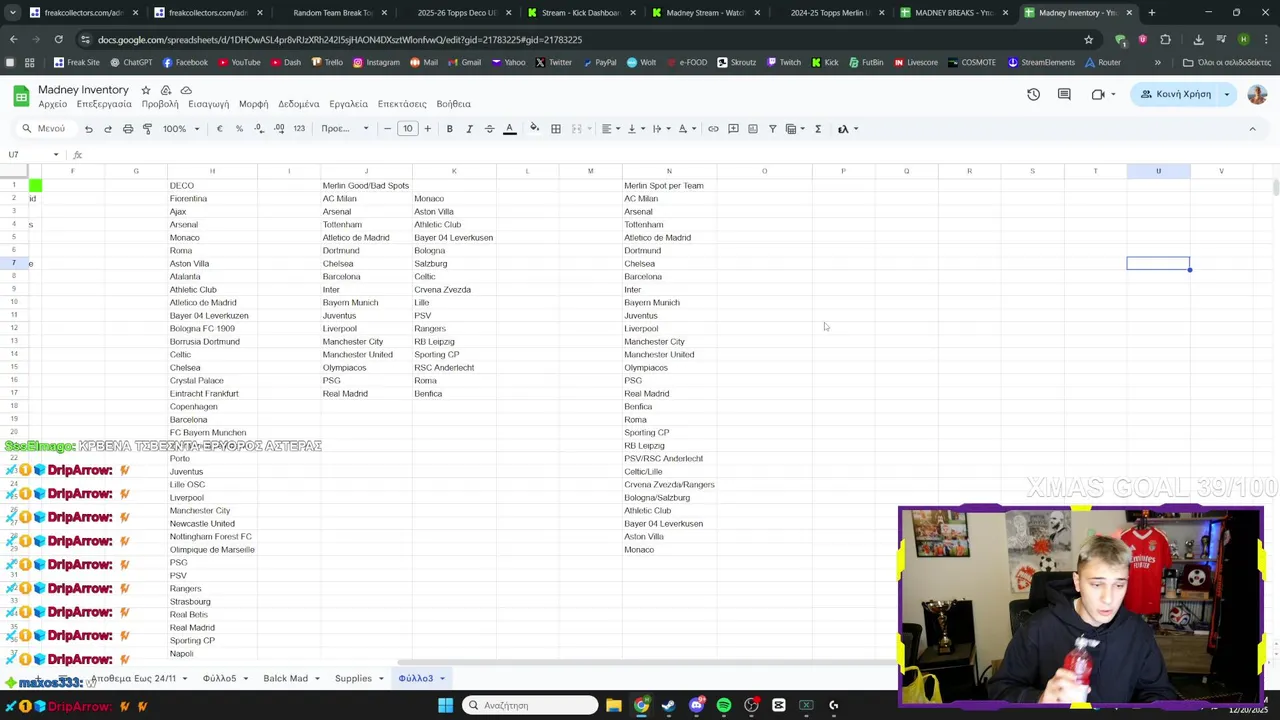Decrease decimal places
1280x720 pixels.
tap(259, 129)
